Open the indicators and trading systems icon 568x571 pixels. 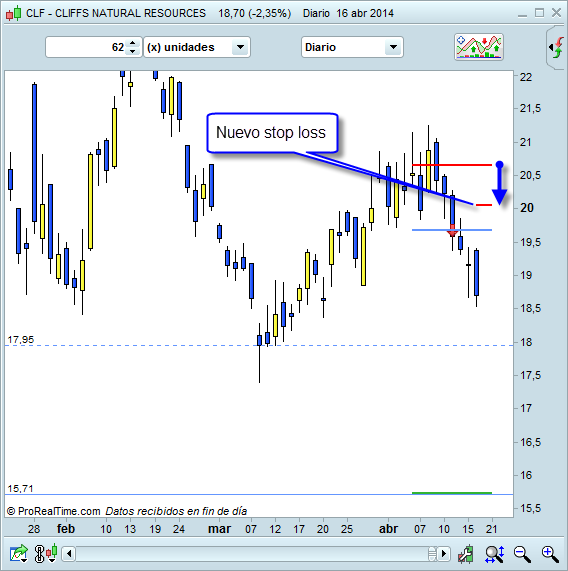pos(479,47)
